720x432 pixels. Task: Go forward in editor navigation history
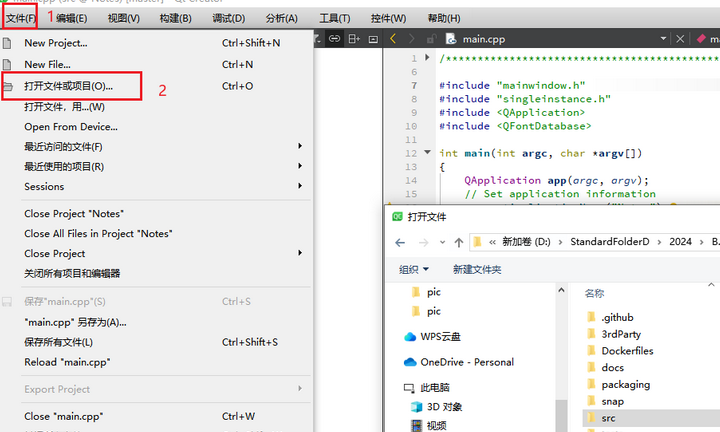coord(411,39)
